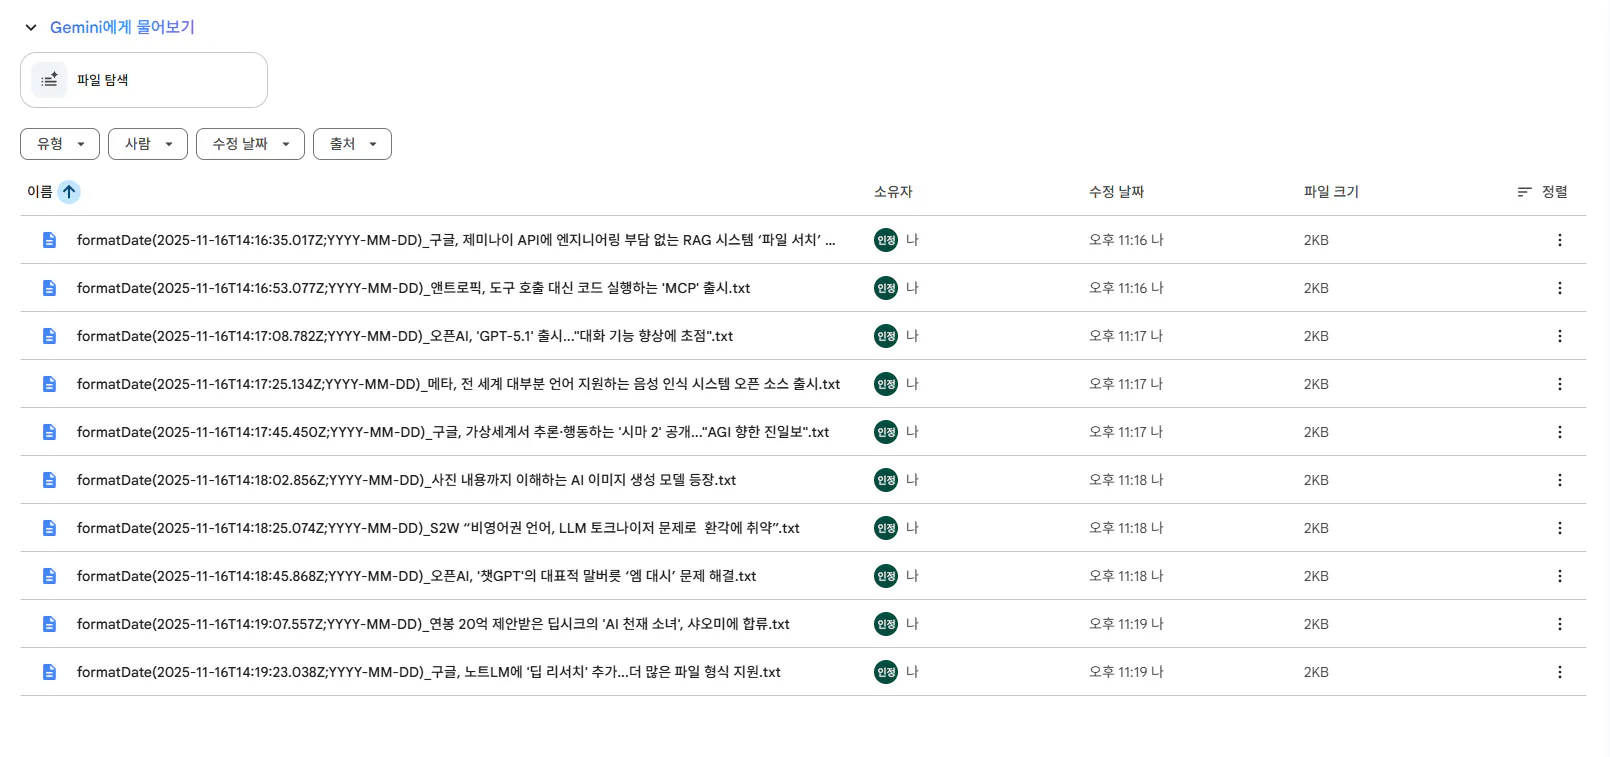Screen dimensions: 1610x757
Task: Click the 오후 11:19 나 date of the 노트LM row
Action: 1126,672
